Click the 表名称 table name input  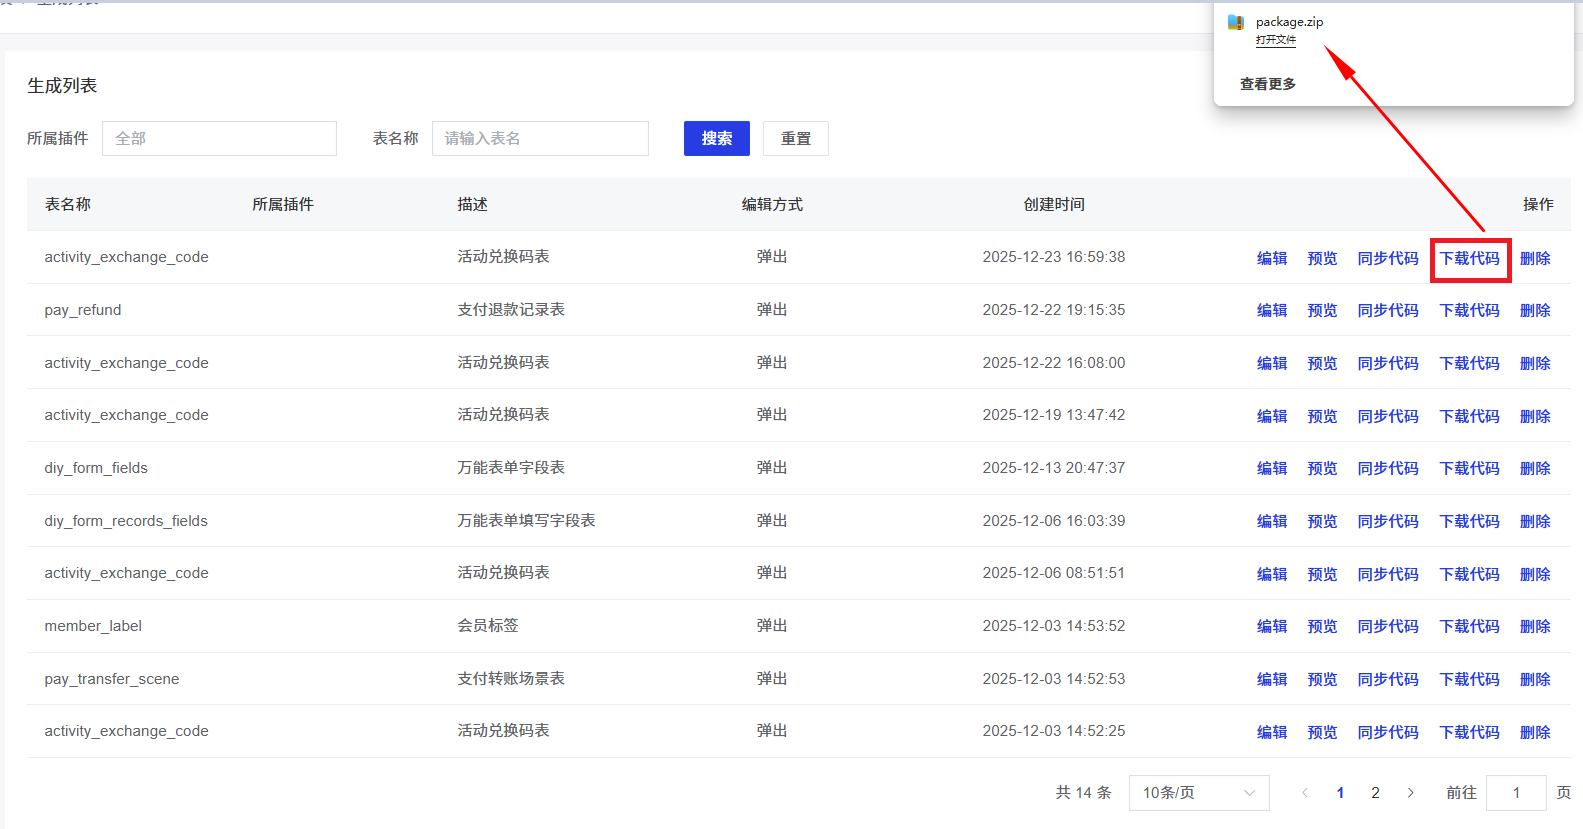[x=540, y=139]
